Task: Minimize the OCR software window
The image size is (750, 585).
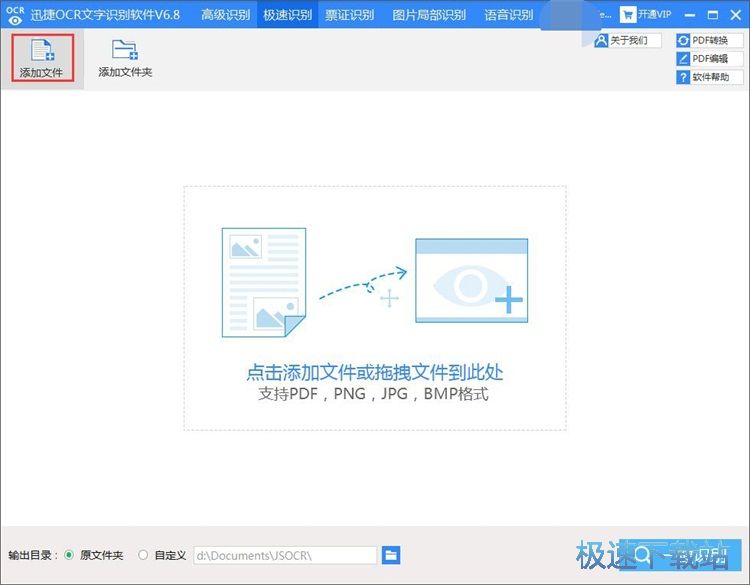Action: point(689,15)
